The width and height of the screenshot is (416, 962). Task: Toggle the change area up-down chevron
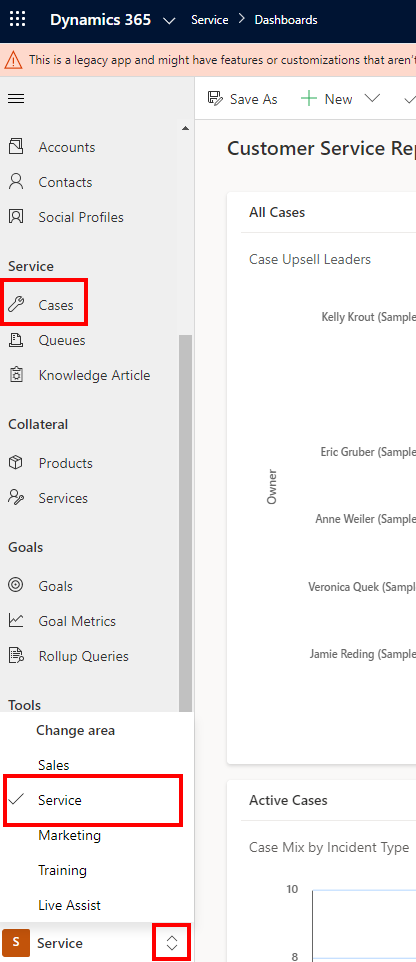pyautogui.click(x=172, y=943)
